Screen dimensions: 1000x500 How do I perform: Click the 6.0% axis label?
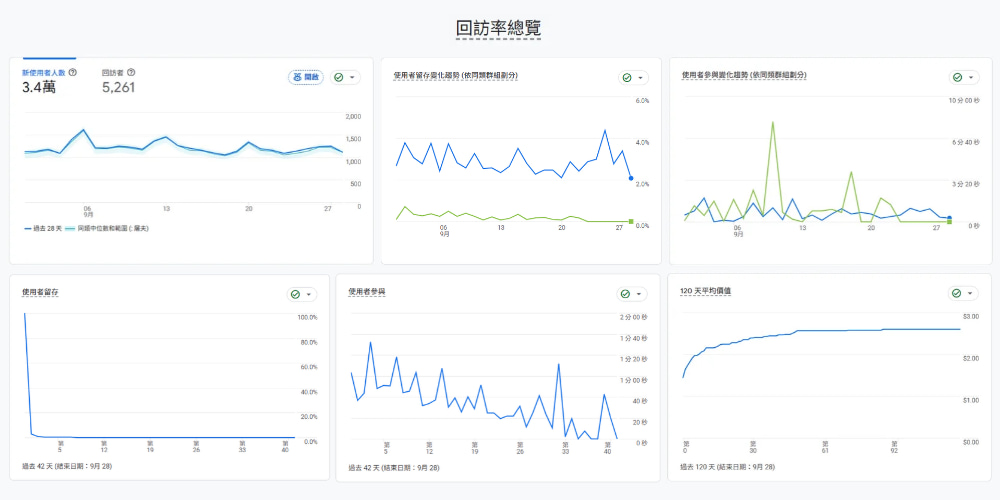(x=640, y=101)
